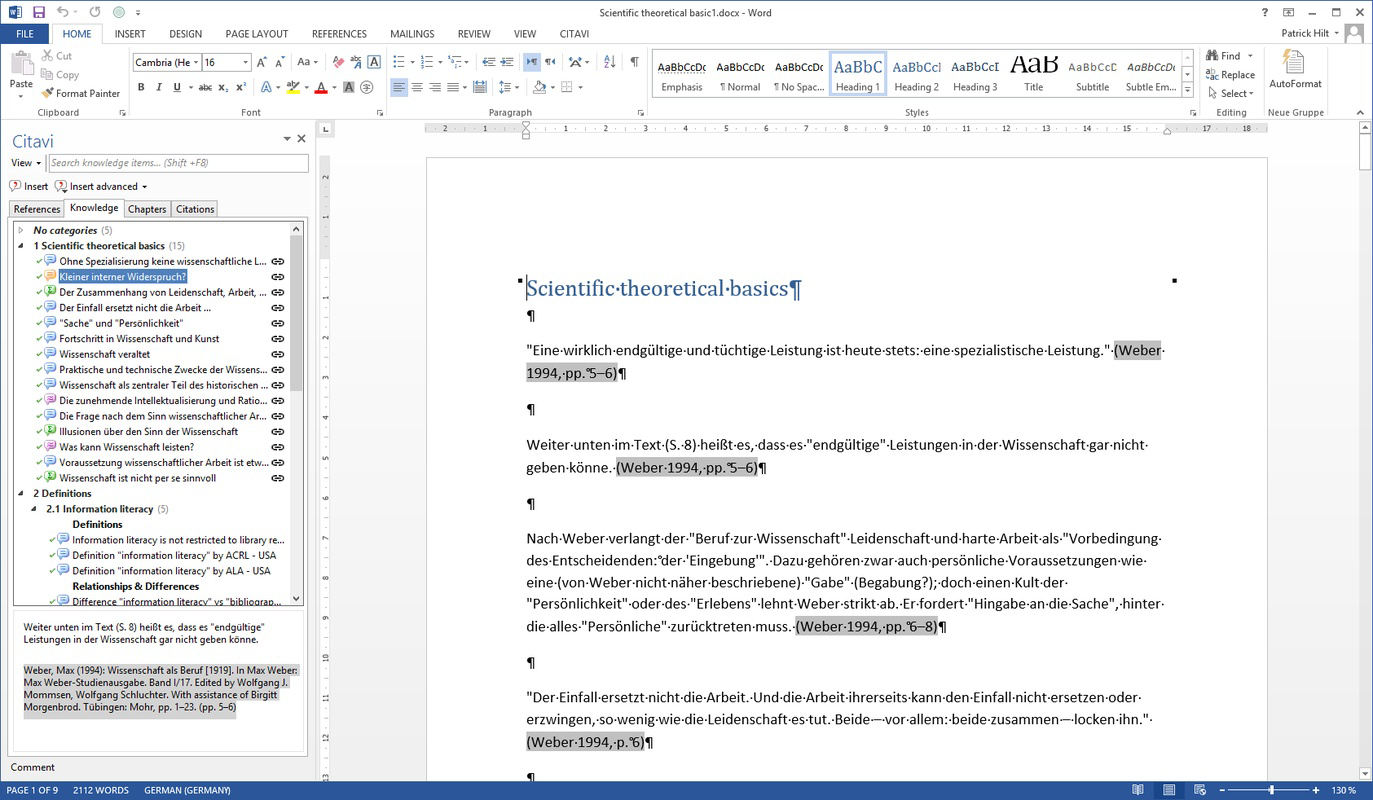Close the Citavi pane
Viewport: 1373px width, 800px height.
301,139
